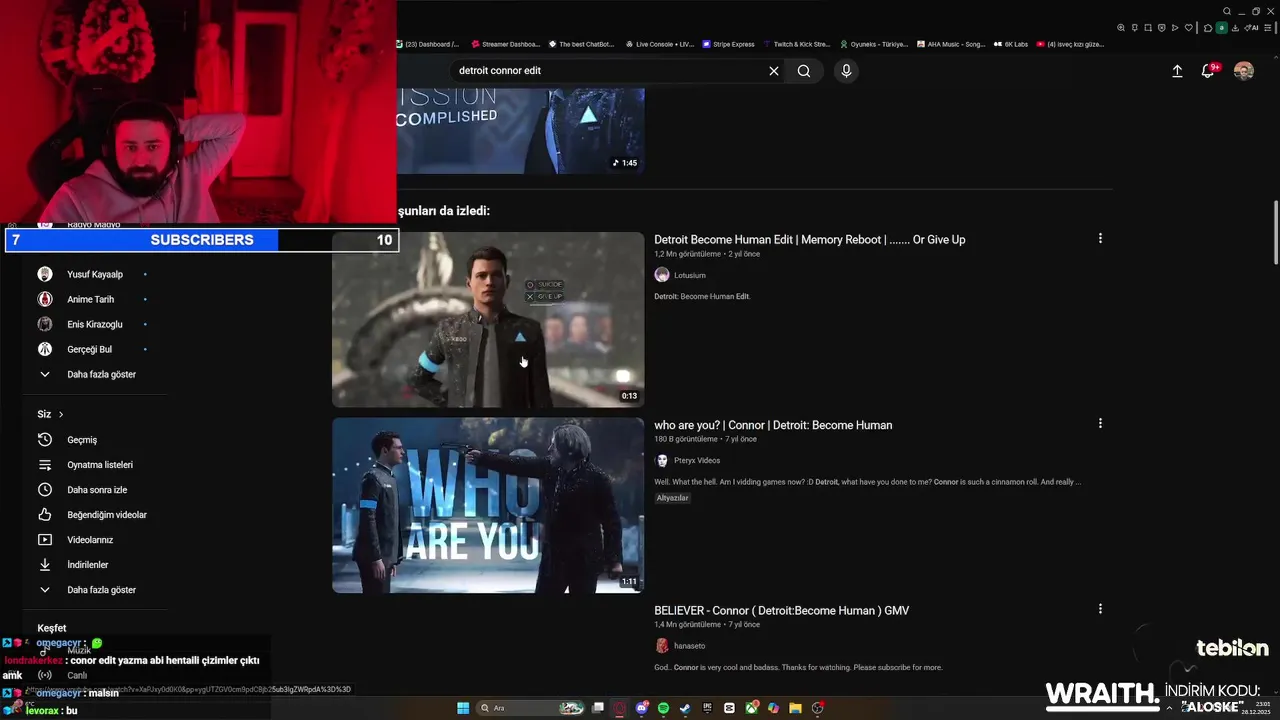Play the Memory Reboot video thumbnail
The height and width of the screenshot is (720, 1280).
point(488,320)
